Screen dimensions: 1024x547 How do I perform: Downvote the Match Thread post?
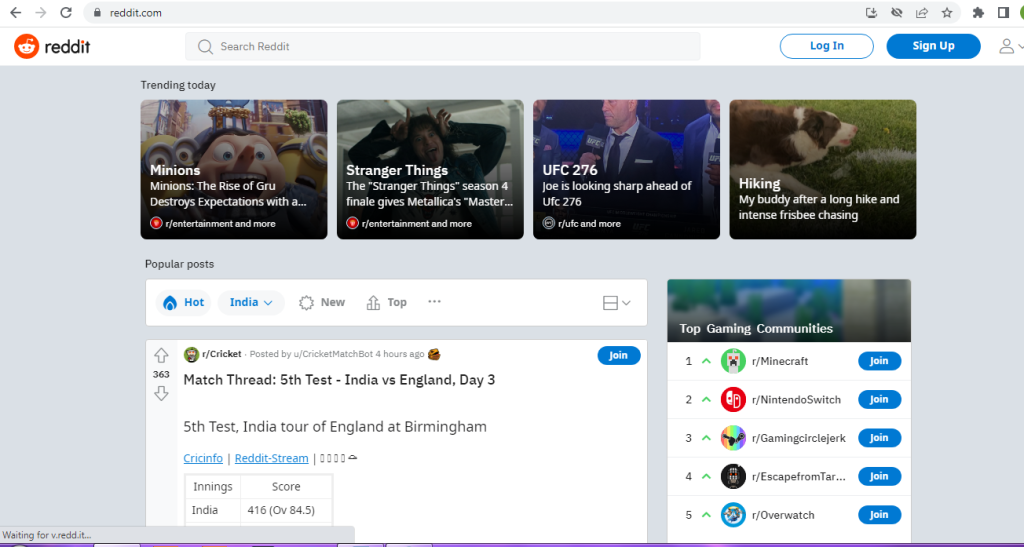(161, 393)
